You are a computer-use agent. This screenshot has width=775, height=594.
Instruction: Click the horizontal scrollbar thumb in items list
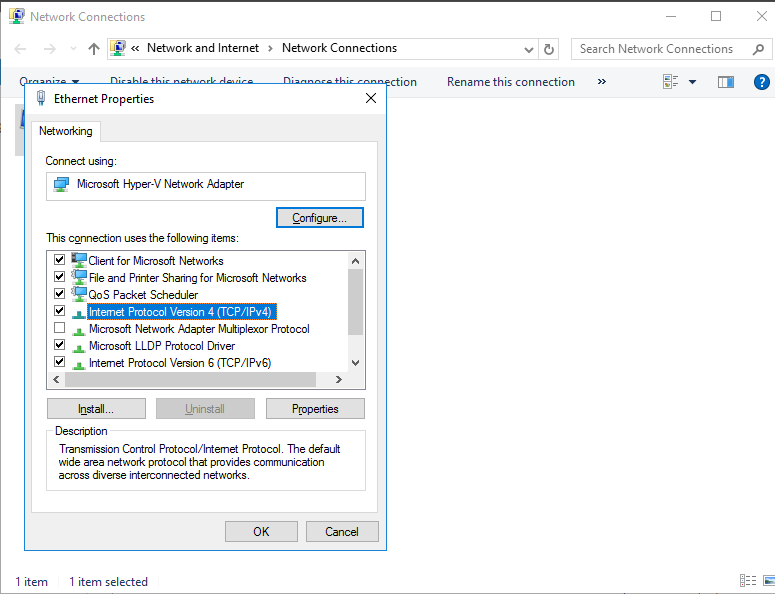tap(190, 380)
